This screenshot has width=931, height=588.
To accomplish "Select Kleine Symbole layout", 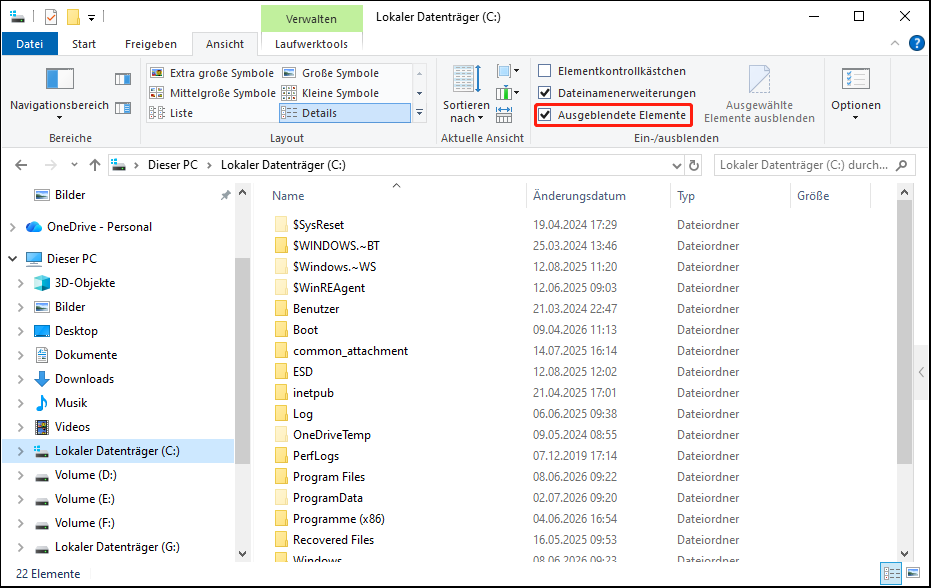I will pyautogui.click(x=331, y=93).
